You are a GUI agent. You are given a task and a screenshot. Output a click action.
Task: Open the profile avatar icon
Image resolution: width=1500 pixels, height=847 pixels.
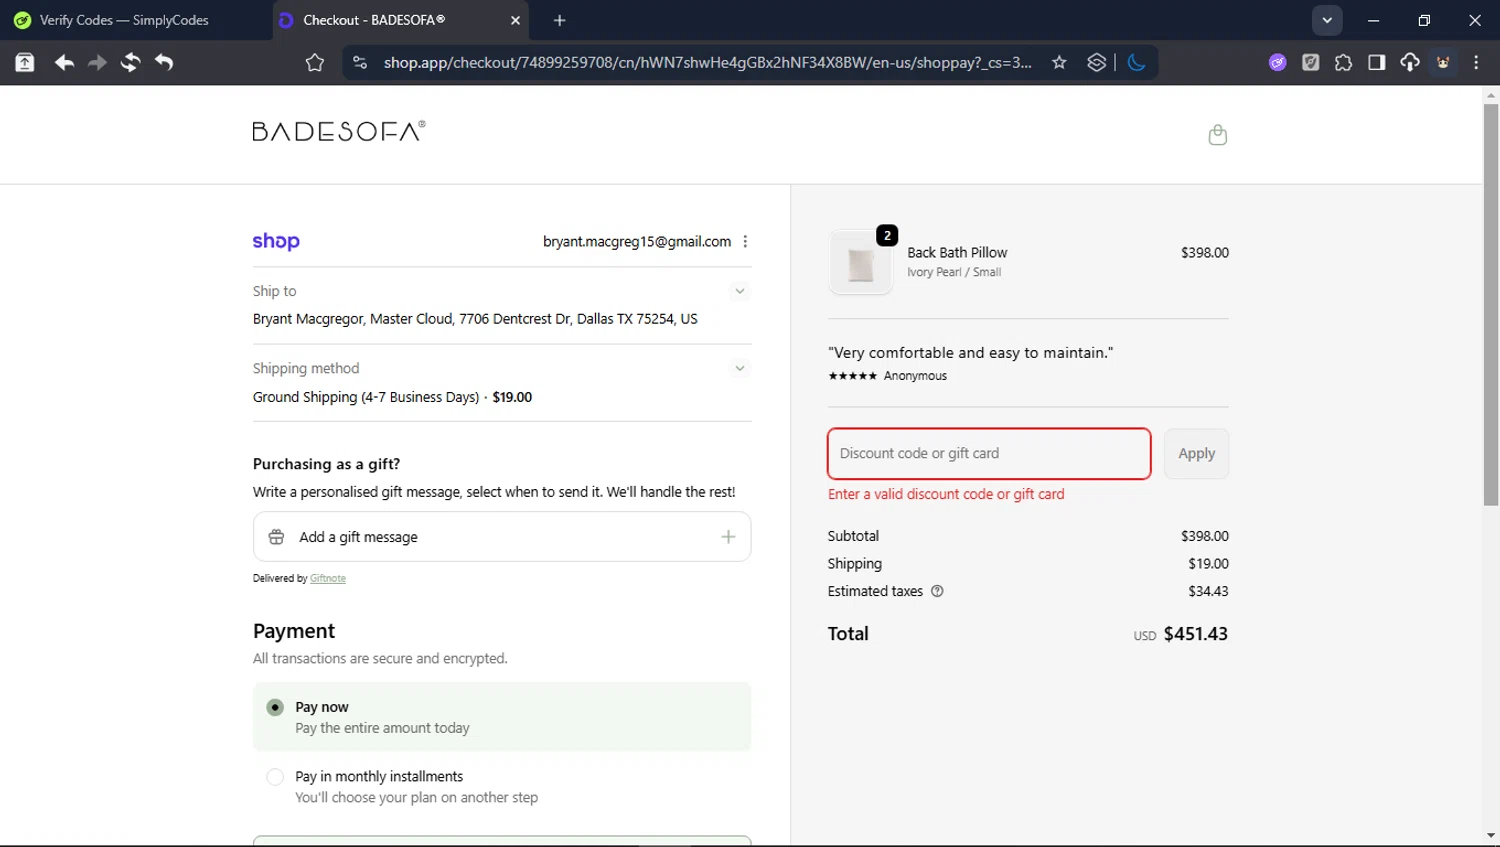(1443, 62)
